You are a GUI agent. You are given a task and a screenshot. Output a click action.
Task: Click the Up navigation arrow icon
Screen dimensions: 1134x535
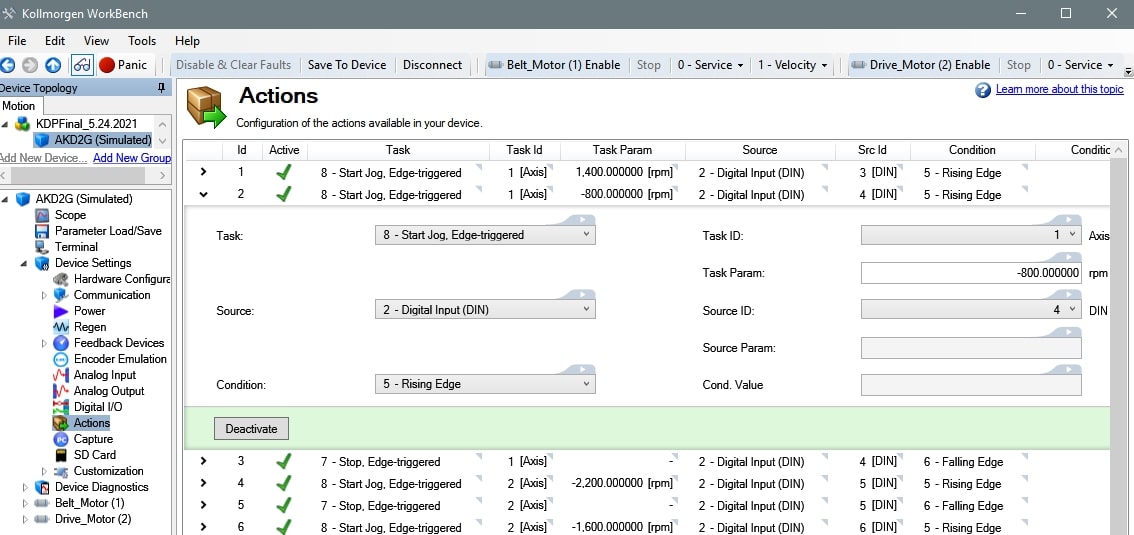point(53,65)
